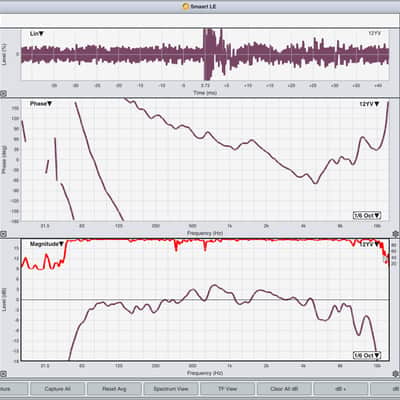Click the Capture All button
This screenshot has height=400, width=400.
tap(57, 389)
